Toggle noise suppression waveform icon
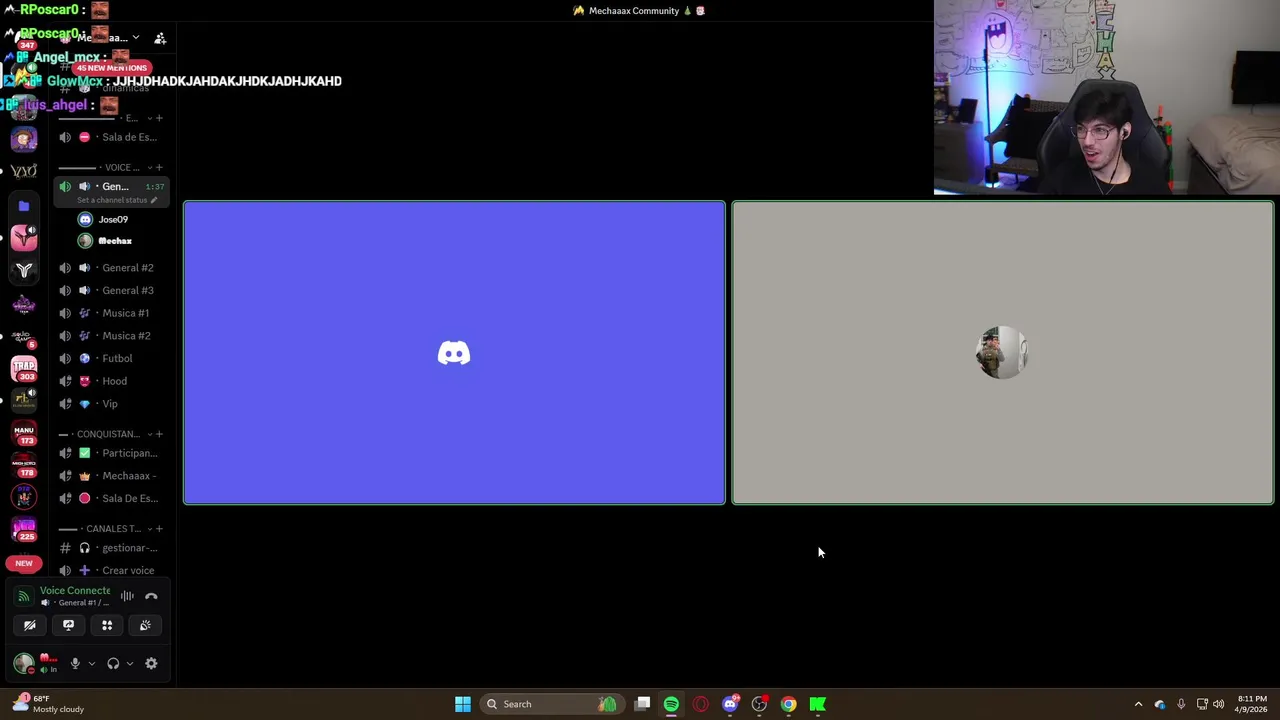The height and width of the screenshot is (720, 1280). pyautogui.click(x=127, y=596)
